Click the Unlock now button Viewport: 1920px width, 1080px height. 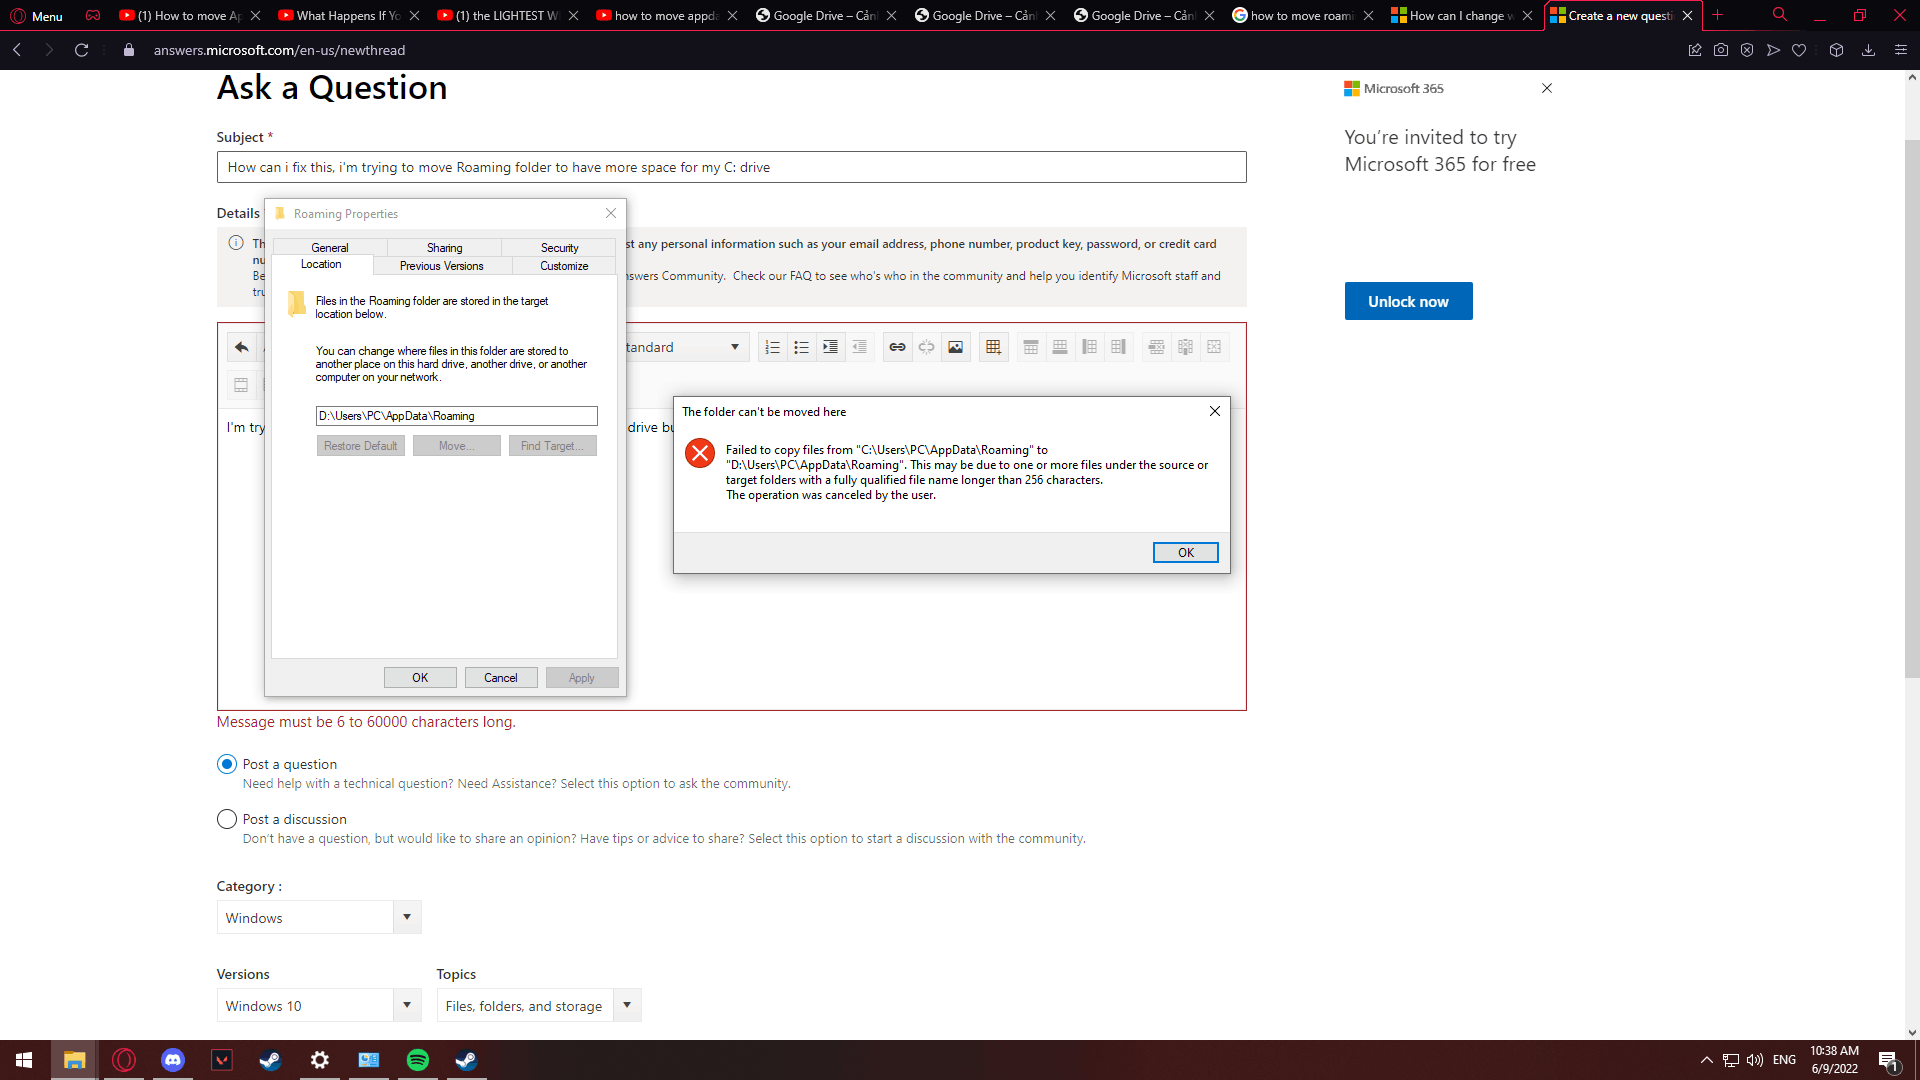pyautogui.click(x=1408, y=301)
